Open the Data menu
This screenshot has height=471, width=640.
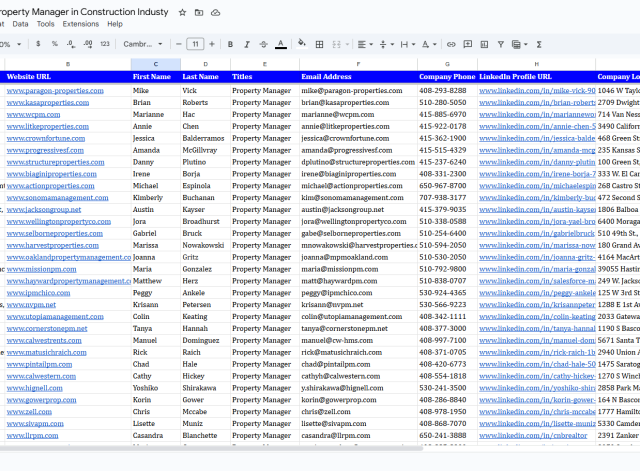coord(20,24)
